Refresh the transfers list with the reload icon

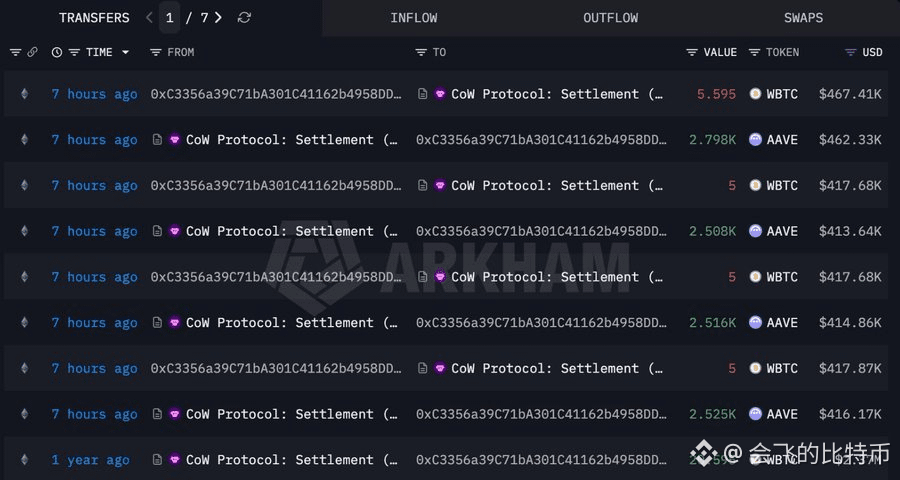click(244, 18)
